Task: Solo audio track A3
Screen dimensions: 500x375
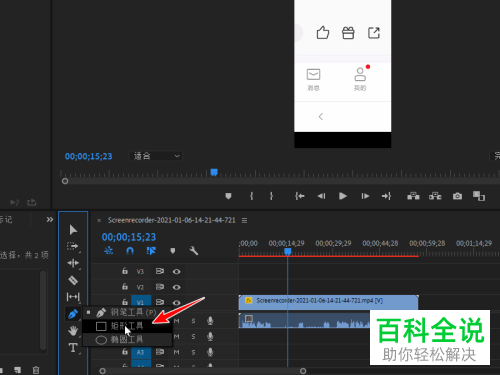Action: 193,352
